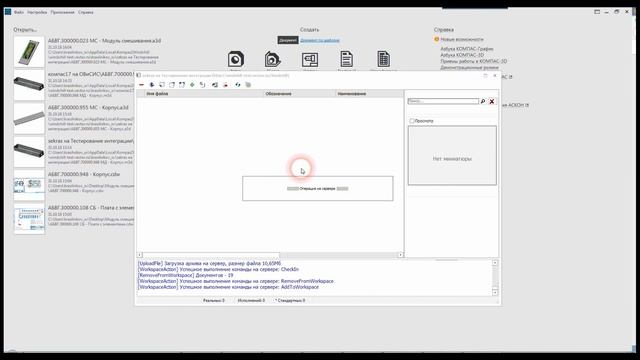Click the grey last icon in dialog toolbar
Screen dimensions: 640x360
coord(248,85)
